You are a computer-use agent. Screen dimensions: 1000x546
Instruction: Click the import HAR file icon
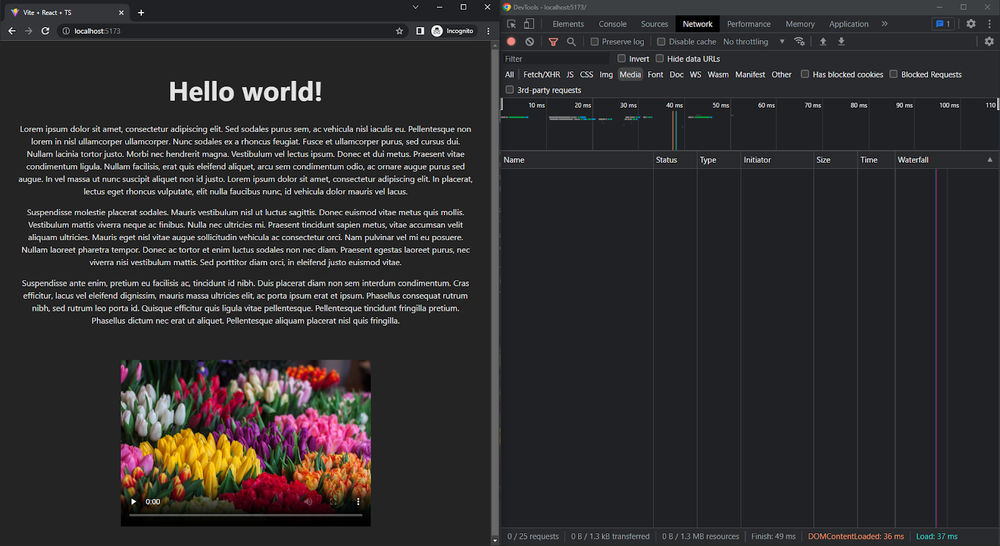(x=823, y=42)
